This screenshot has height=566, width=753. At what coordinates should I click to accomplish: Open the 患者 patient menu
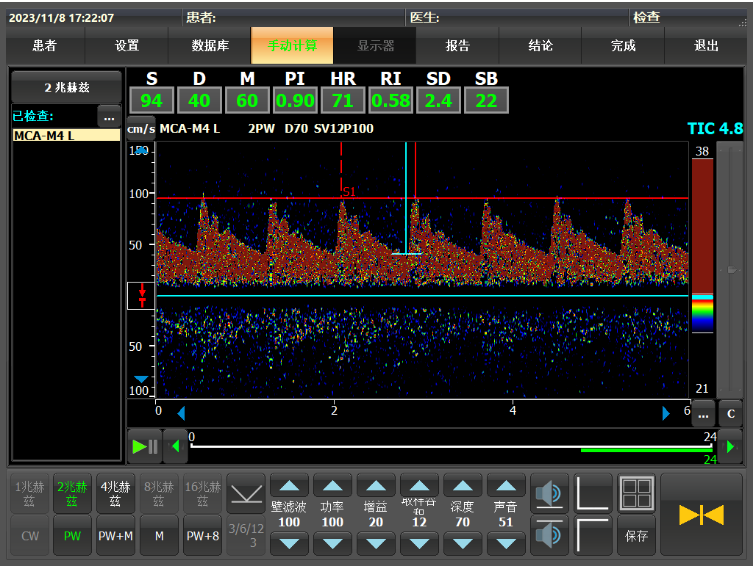45,46
